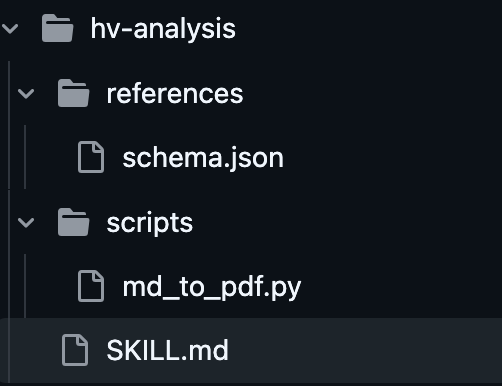Select the scripts folder label
Screen dimensions: 502x386
click(x=150, y=223)
